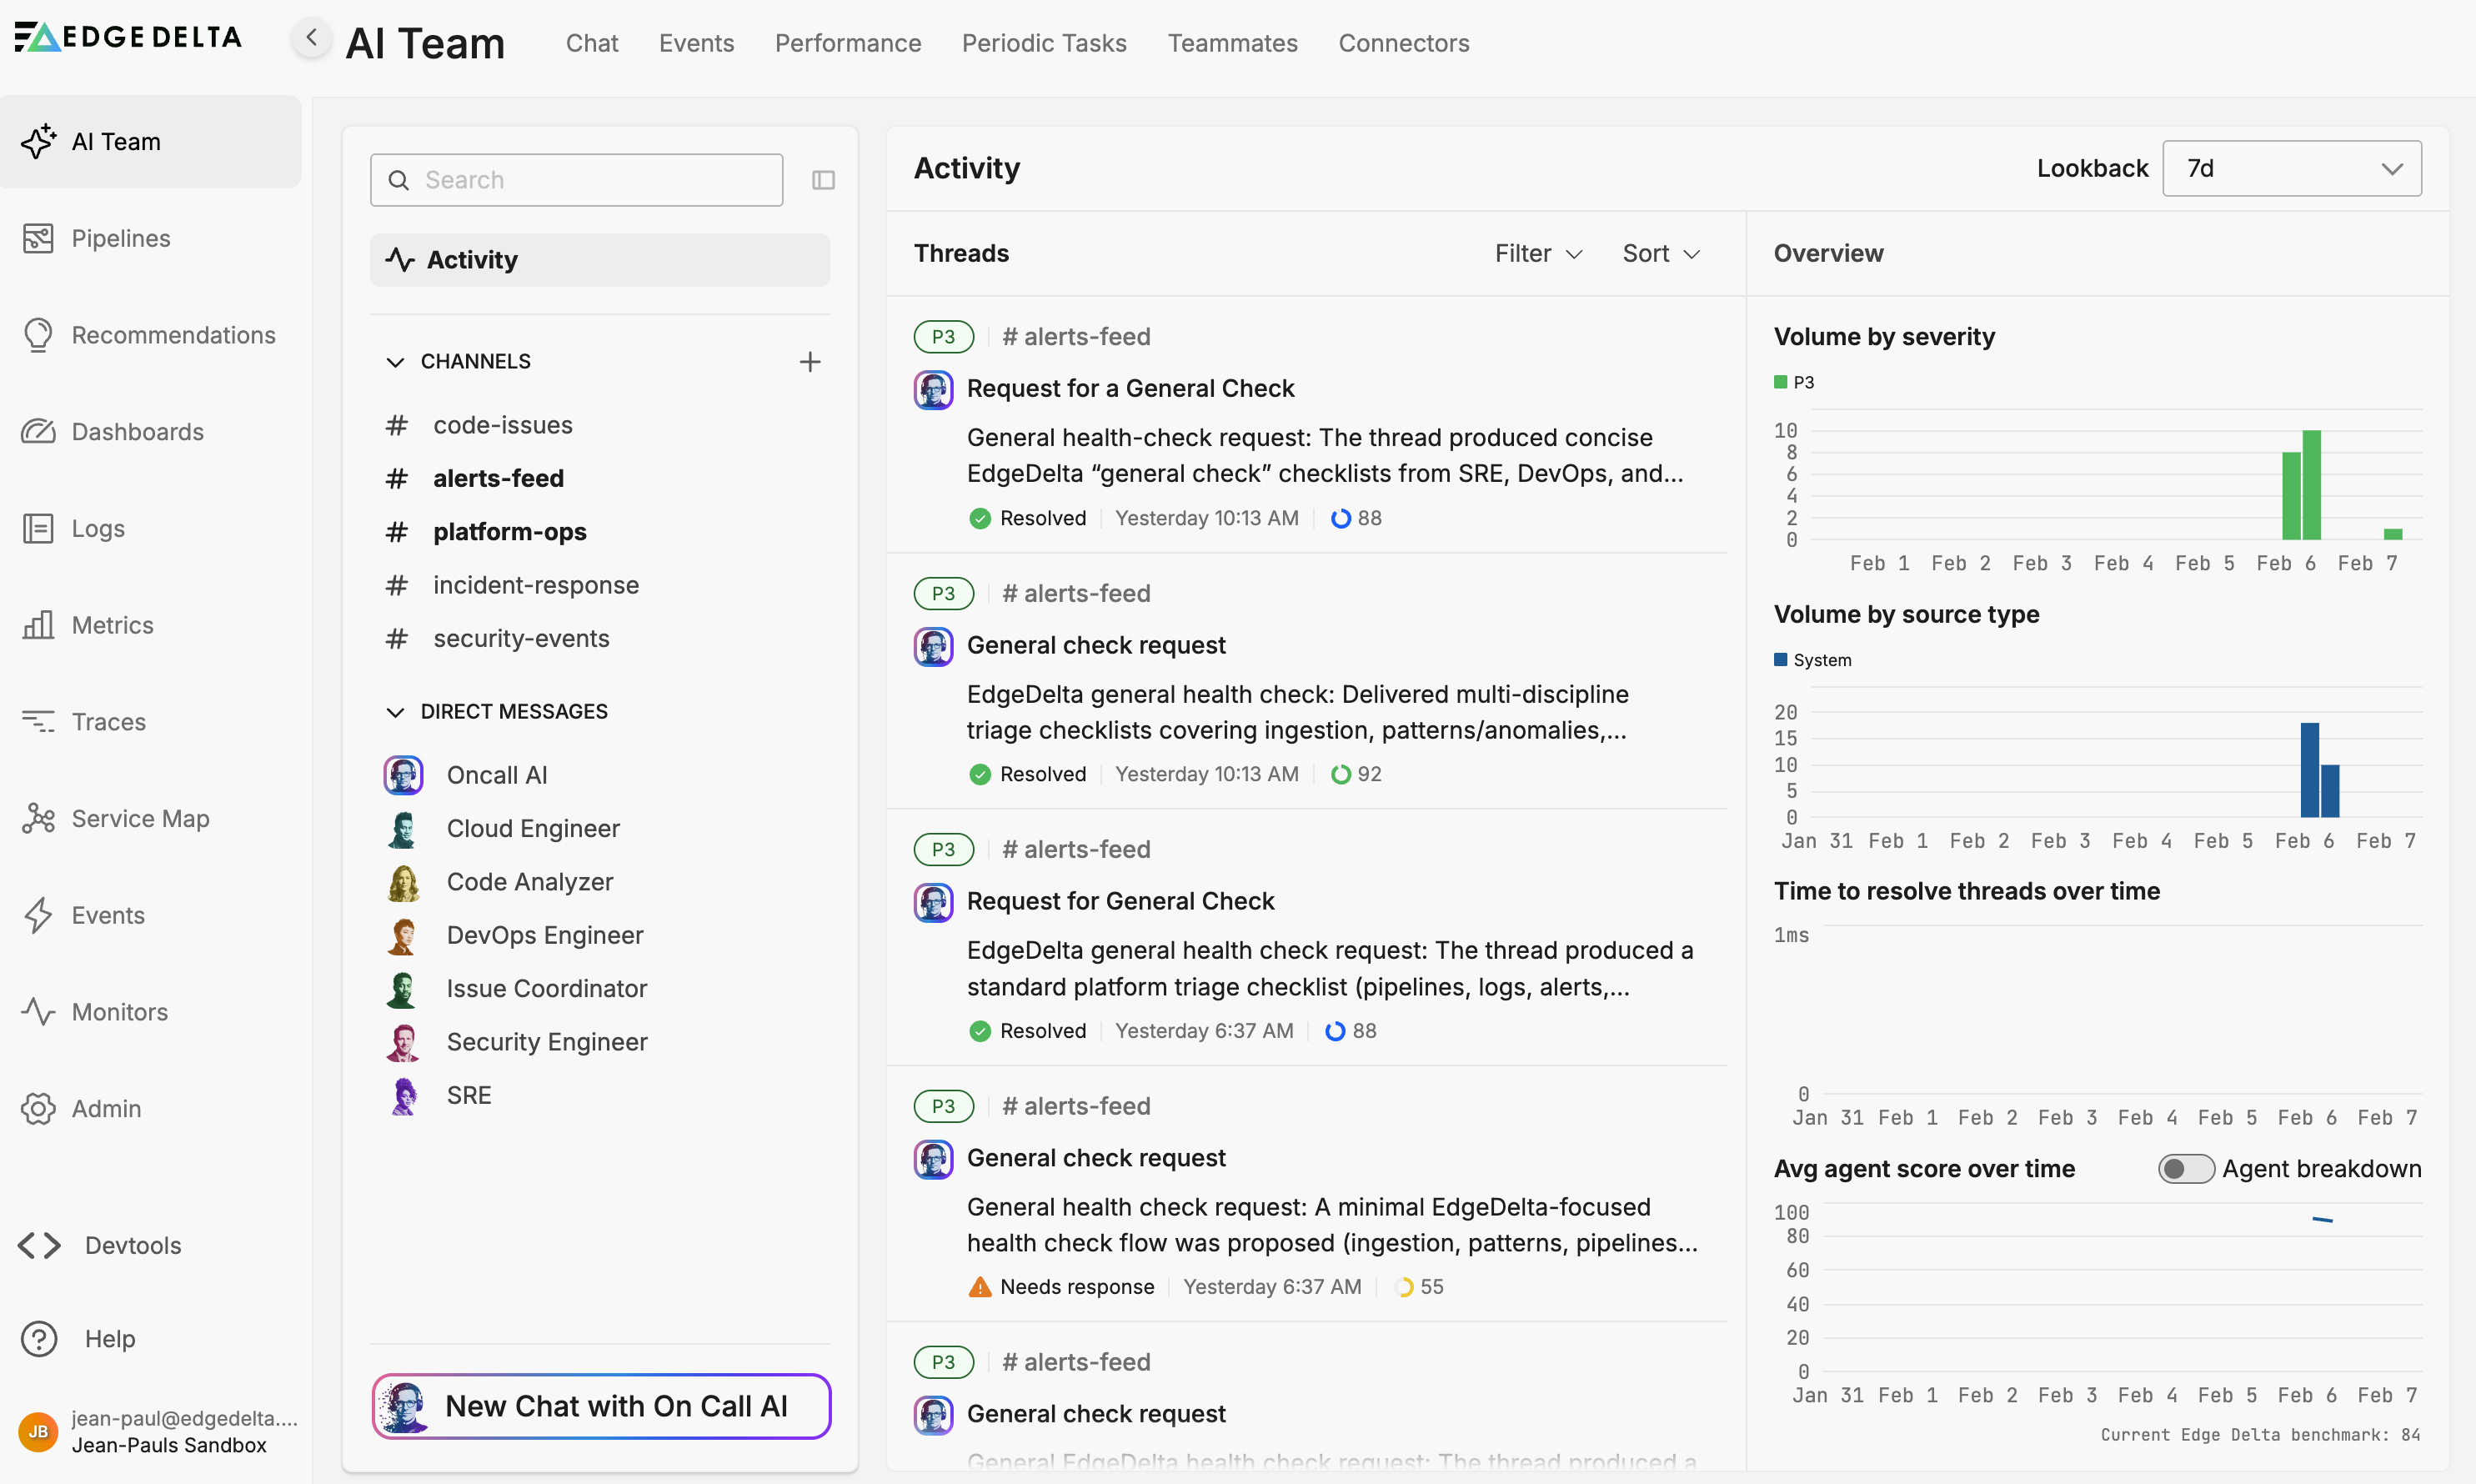The height and width of the screenshot is (1484, 2476).
Task: Open Devtools code icon
Action: click(x=40, y=1245)
